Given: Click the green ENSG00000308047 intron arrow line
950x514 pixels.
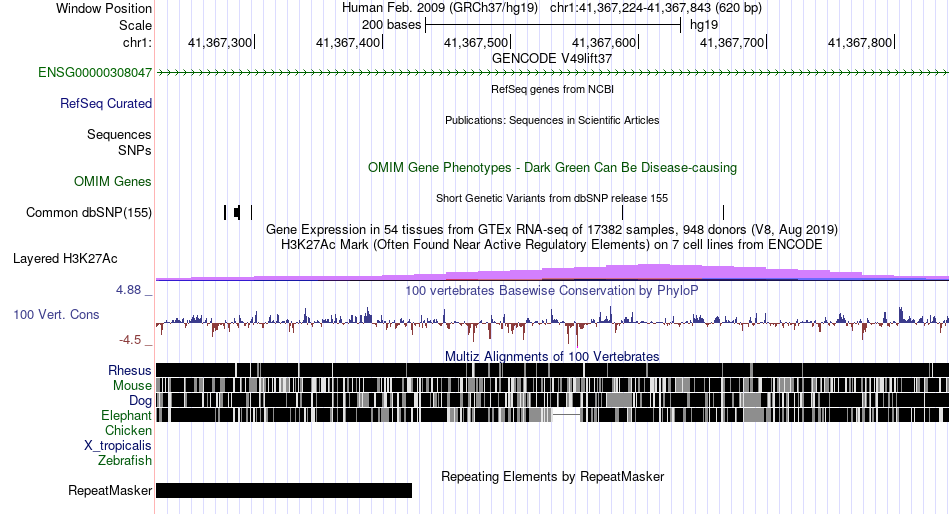Looking at the screenshot, I should click(552, 73).
